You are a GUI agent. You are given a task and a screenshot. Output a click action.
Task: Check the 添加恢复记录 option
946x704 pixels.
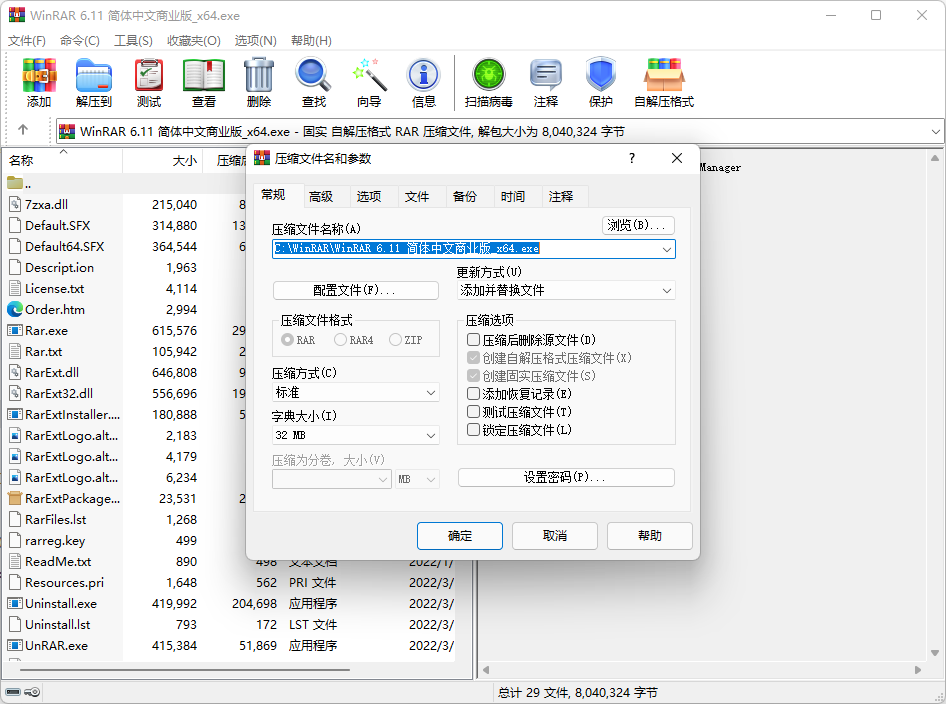coord(474,394)
